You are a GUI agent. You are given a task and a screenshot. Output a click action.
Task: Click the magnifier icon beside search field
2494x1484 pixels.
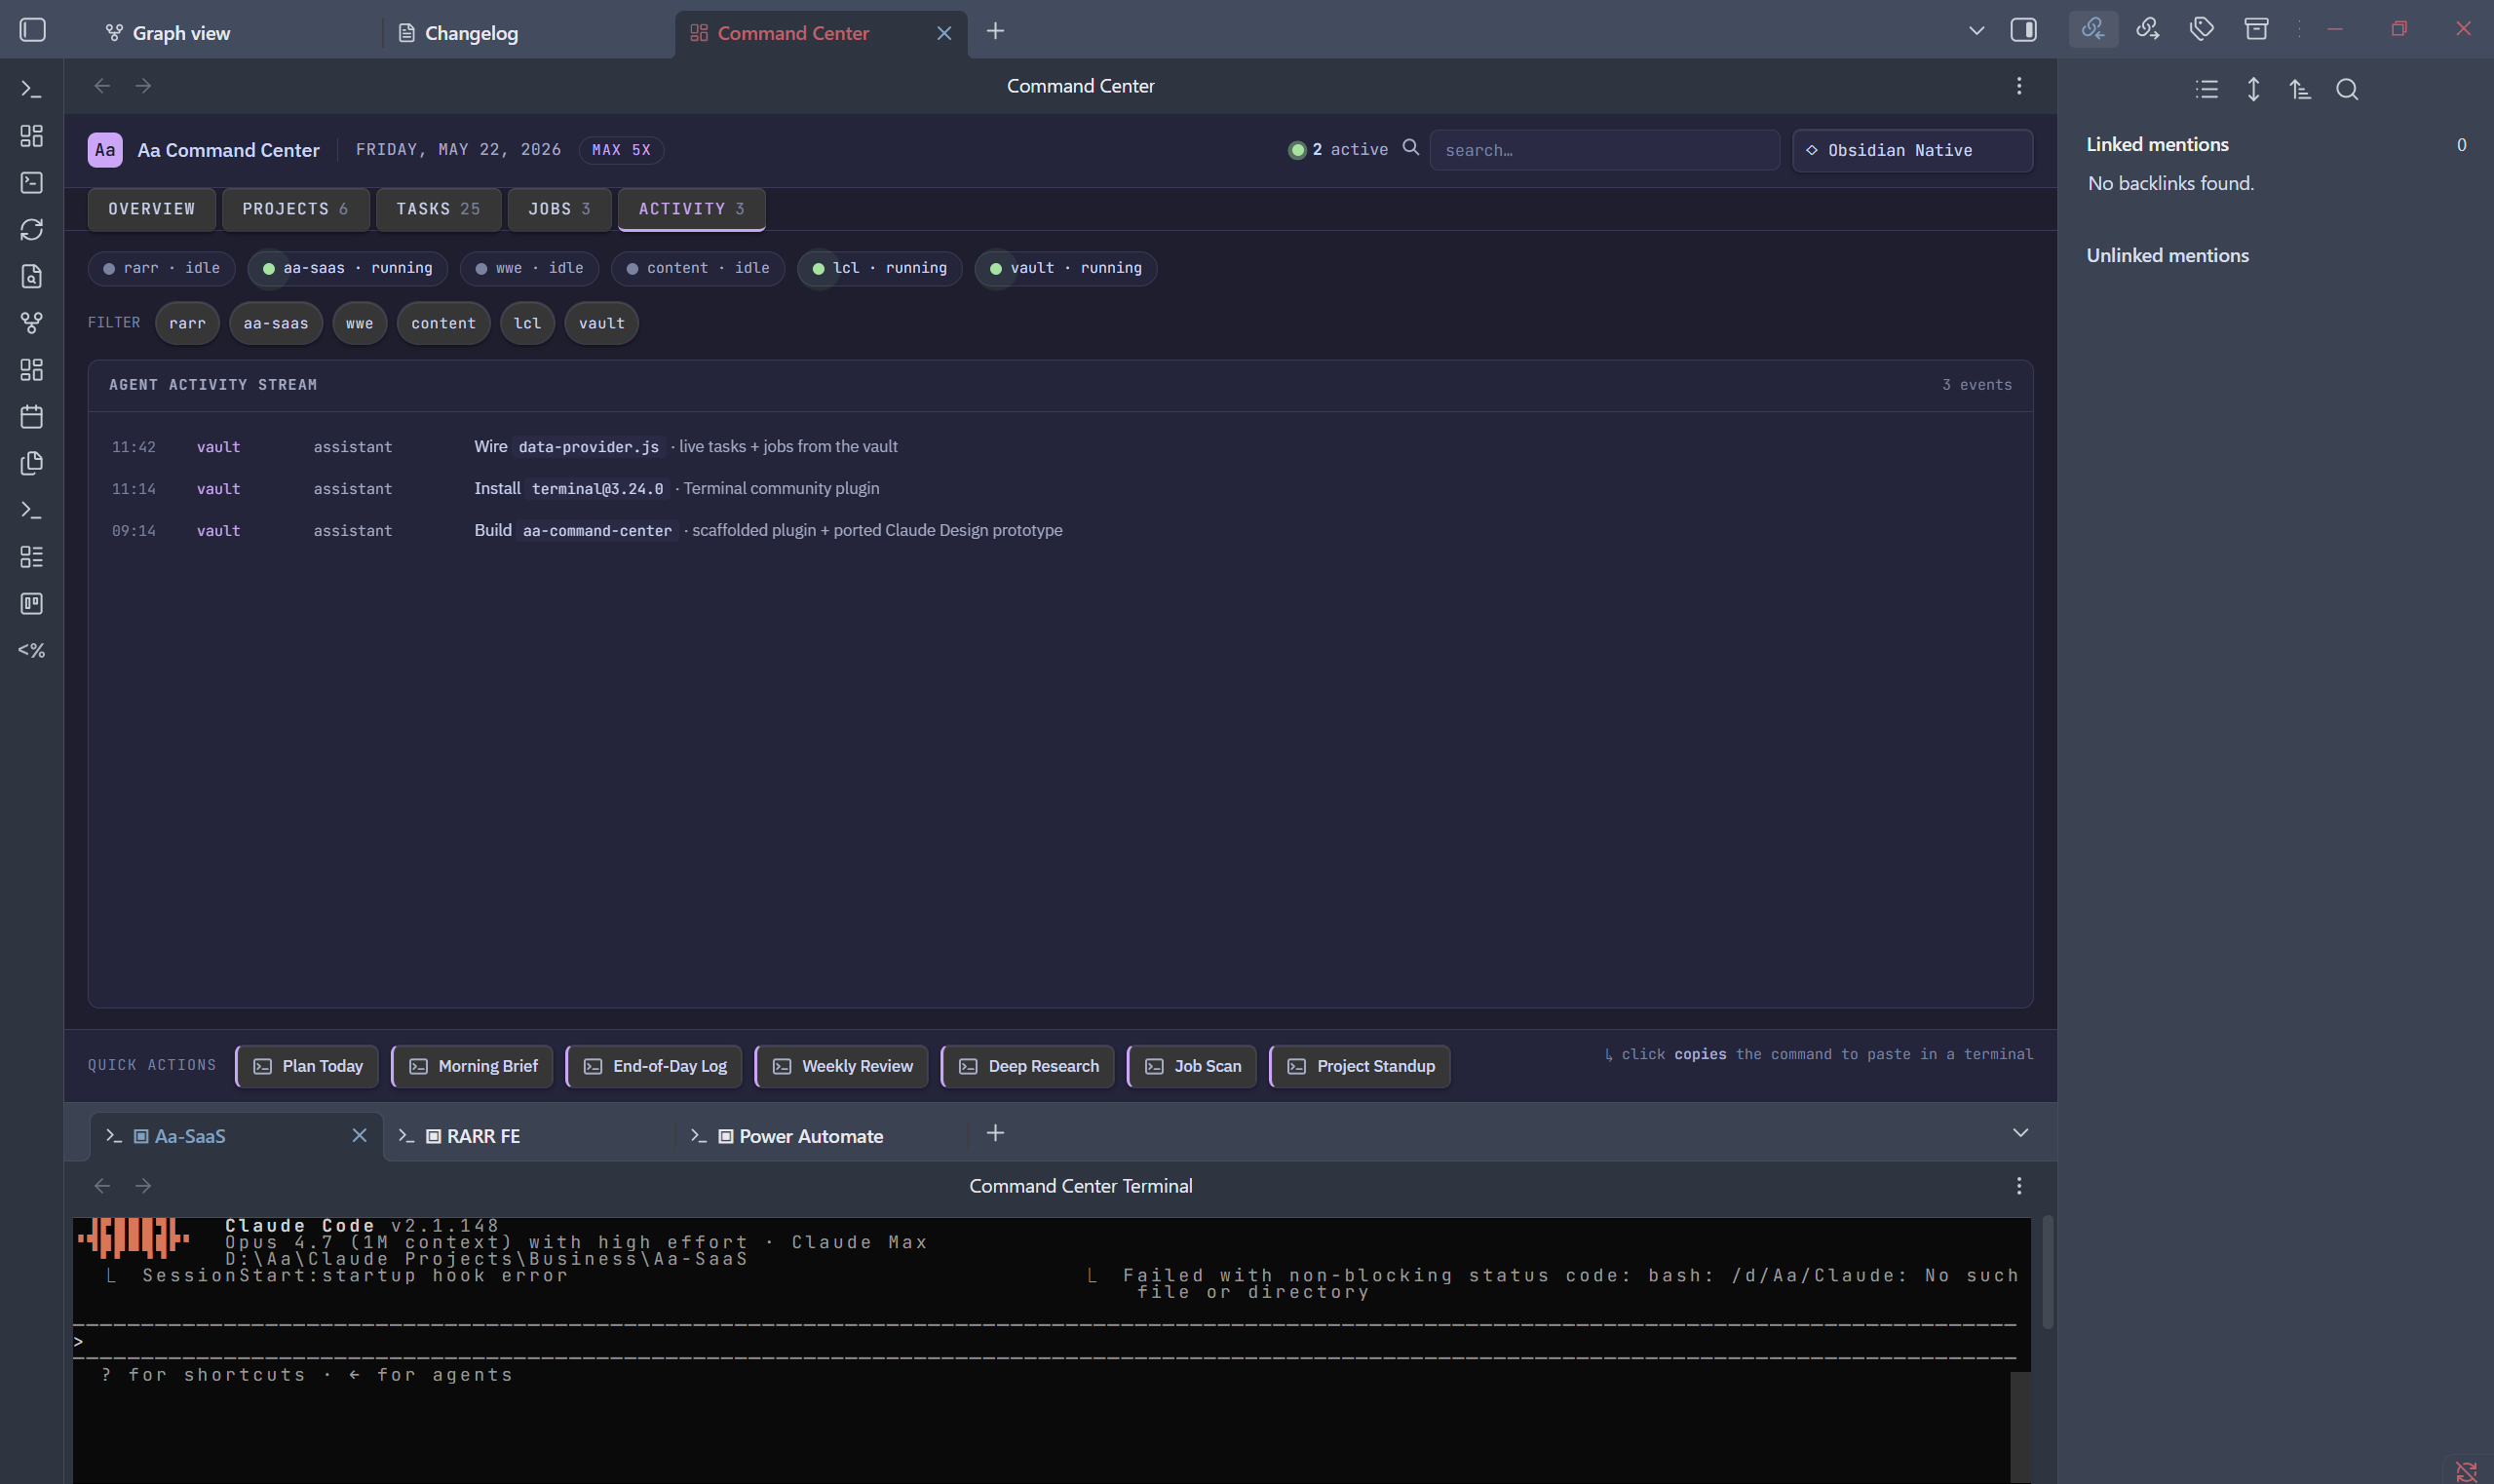tap(1411, 148)
